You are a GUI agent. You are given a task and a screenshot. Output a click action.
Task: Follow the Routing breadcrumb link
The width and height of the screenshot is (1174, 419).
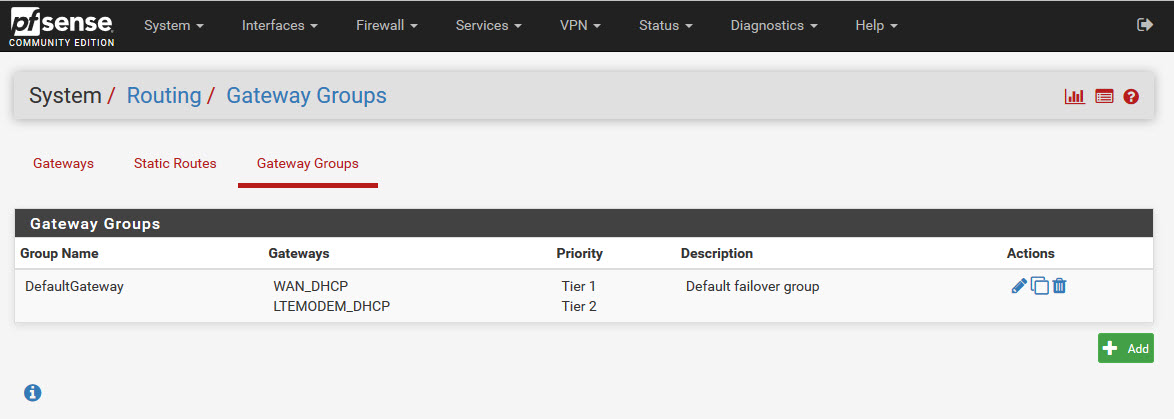164,96
